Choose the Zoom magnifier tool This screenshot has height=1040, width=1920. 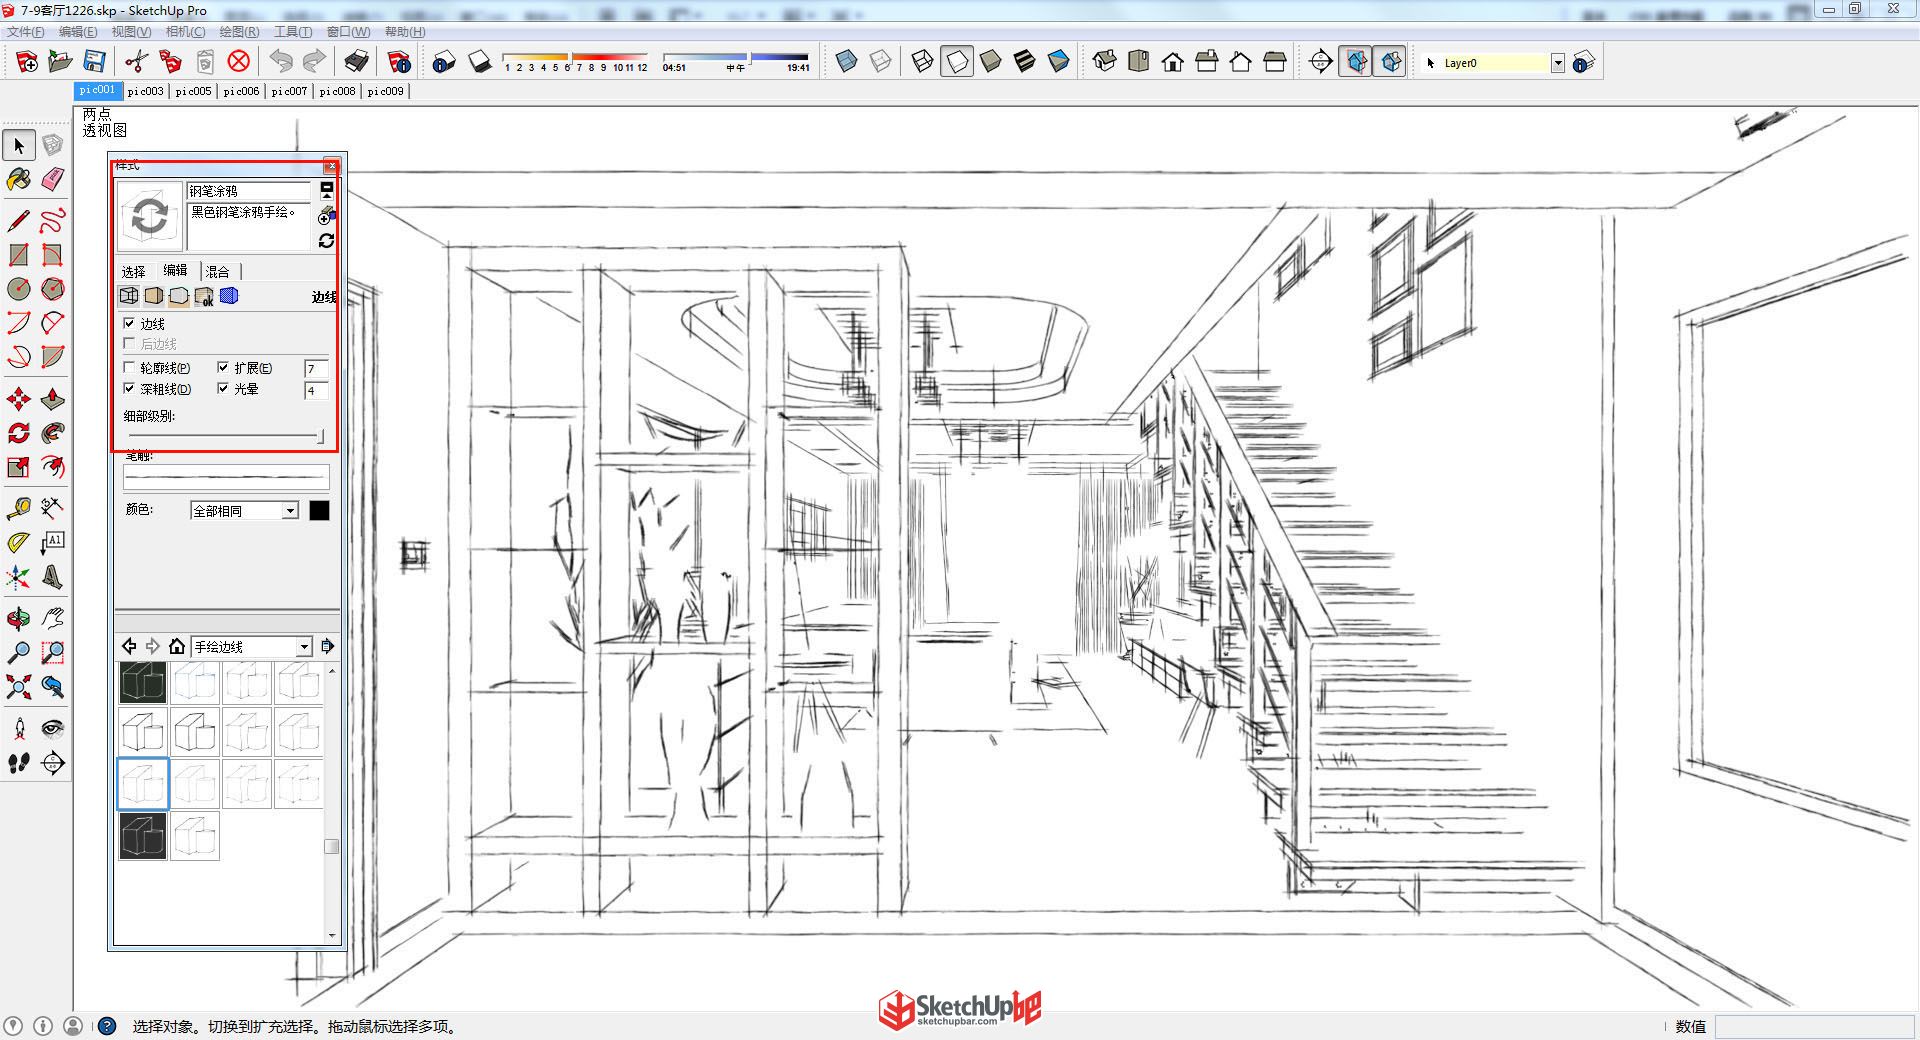(x=19, y=653)
